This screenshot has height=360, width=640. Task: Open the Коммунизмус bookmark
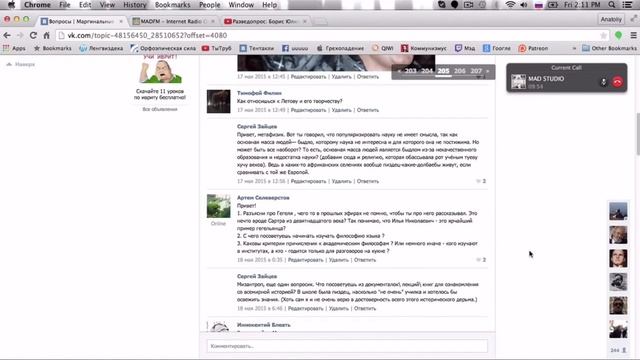424,48
